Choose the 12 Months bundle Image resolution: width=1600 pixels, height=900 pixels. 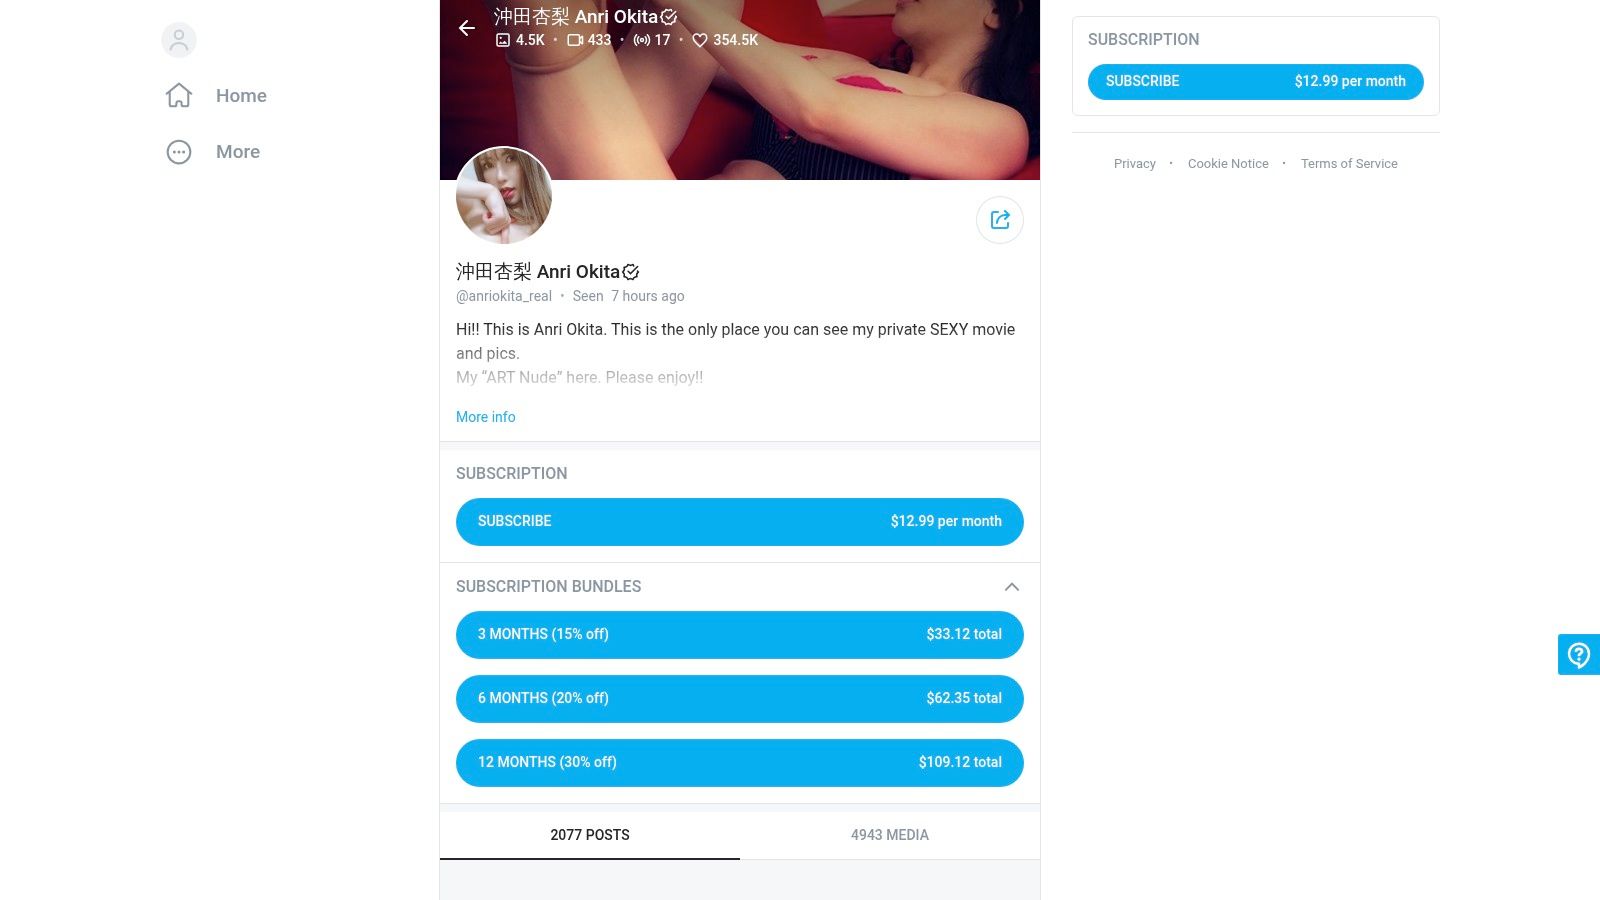[740, 763]
